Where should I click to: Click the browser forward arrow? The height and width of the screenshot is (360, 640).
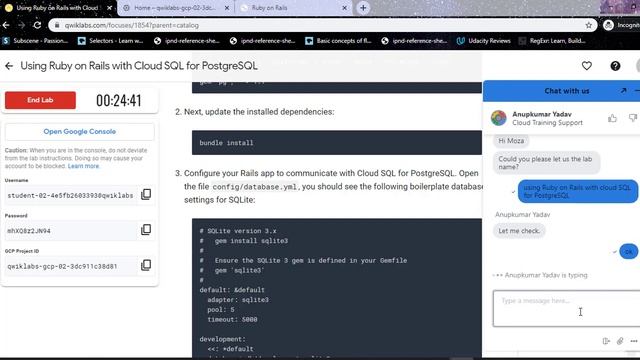click(21, 25)
